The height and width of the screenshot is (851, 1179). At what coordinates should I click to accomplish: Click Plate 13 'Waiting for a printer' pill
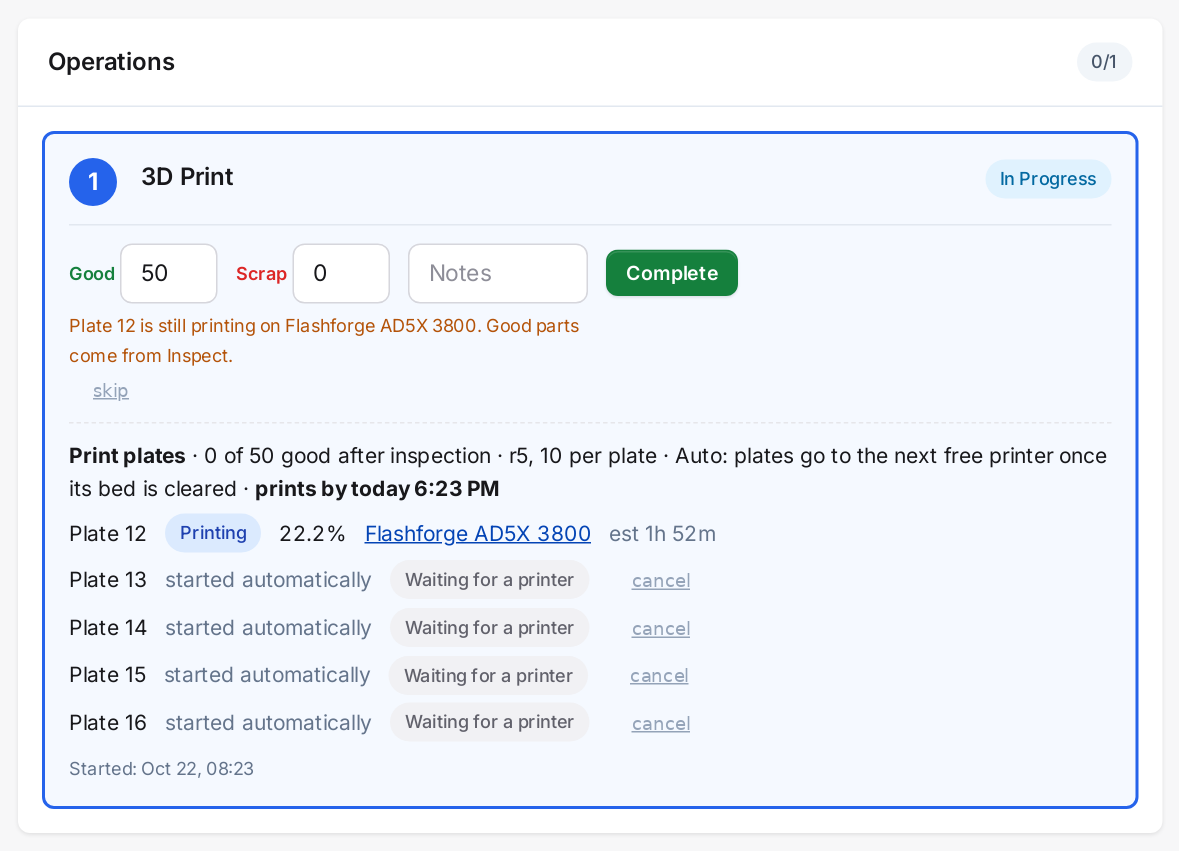click(489, 580)
